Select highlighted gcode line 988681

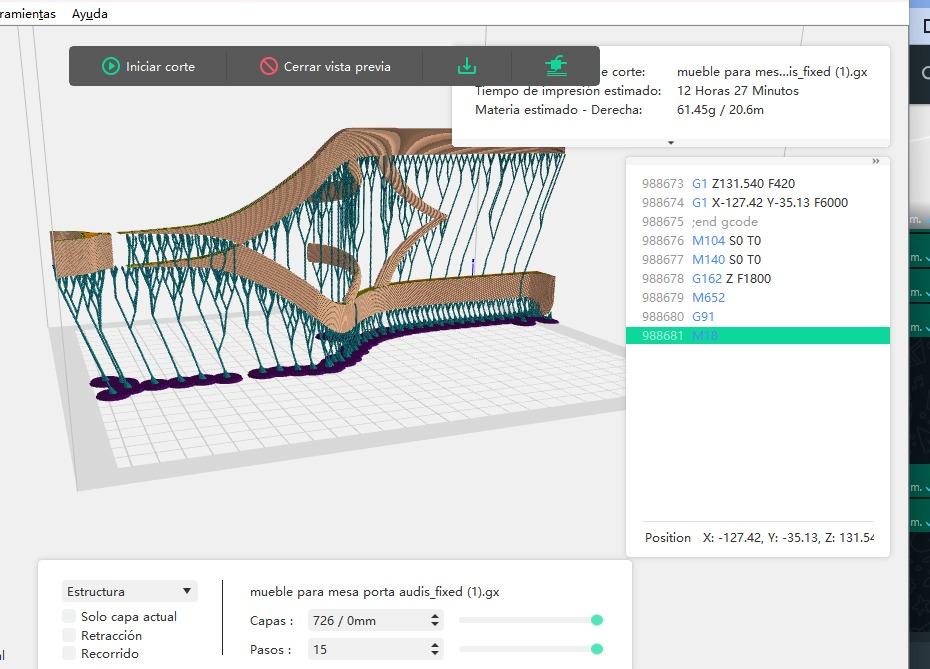(757, 335)
